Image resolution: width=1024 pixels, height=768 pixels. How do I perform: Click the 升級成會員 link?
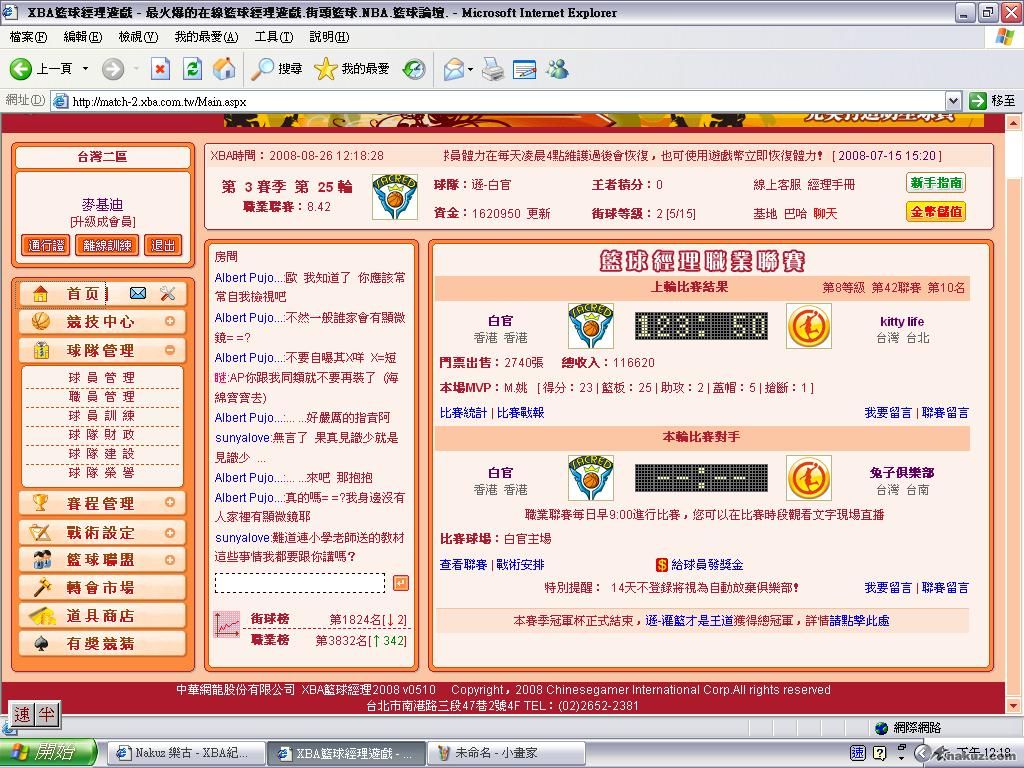103,222
